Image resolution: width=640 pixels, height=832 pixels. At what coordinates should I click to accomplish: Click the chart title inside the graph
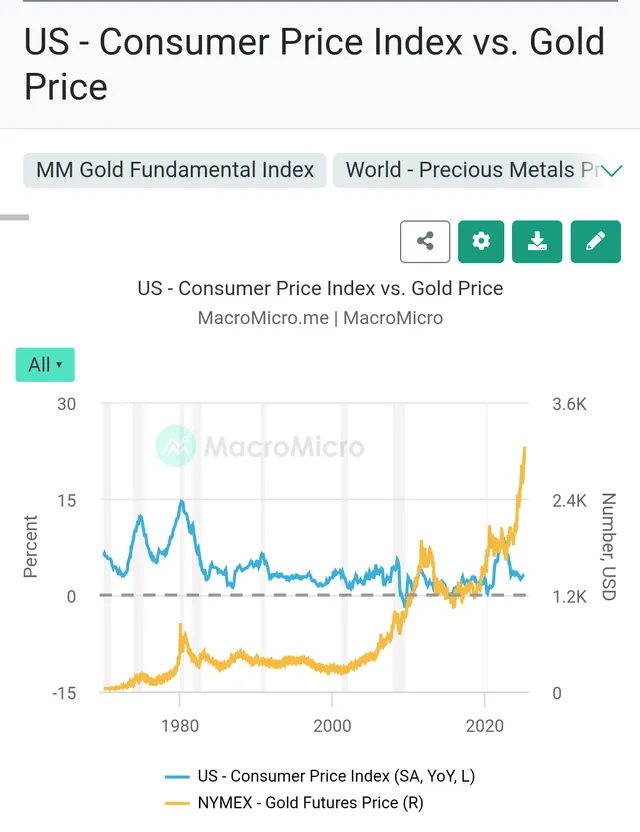[320, 289]
